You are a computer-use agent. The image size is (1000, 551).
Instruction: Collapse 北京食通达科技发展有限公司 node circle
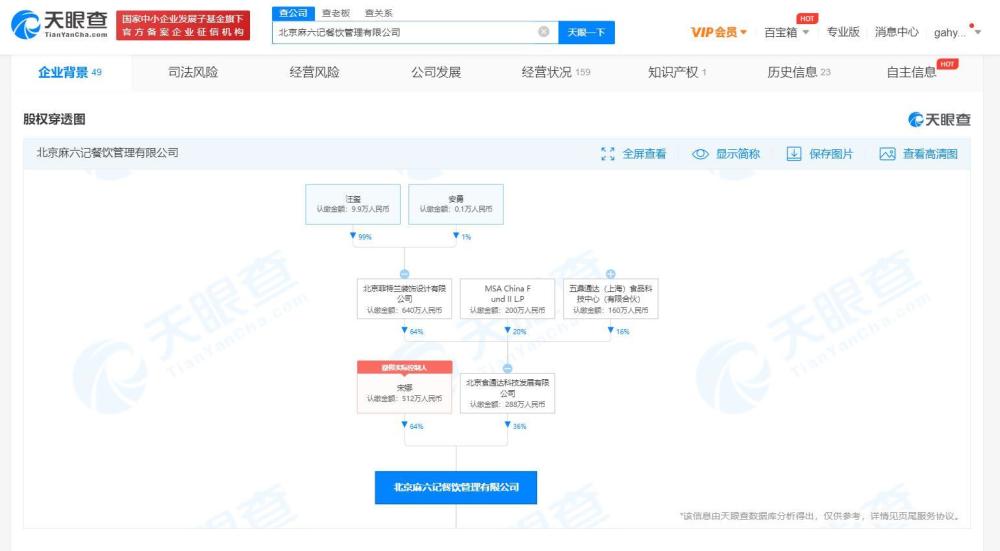pyautogui.click(x=507, y=369)
